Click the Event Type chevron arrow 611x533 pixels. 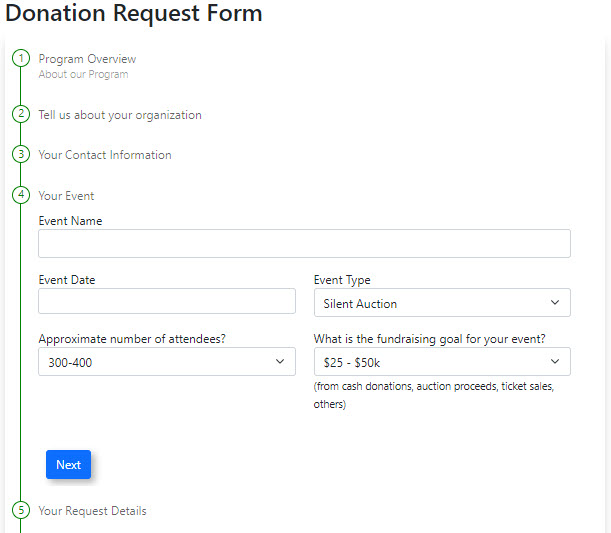point(555,303)
